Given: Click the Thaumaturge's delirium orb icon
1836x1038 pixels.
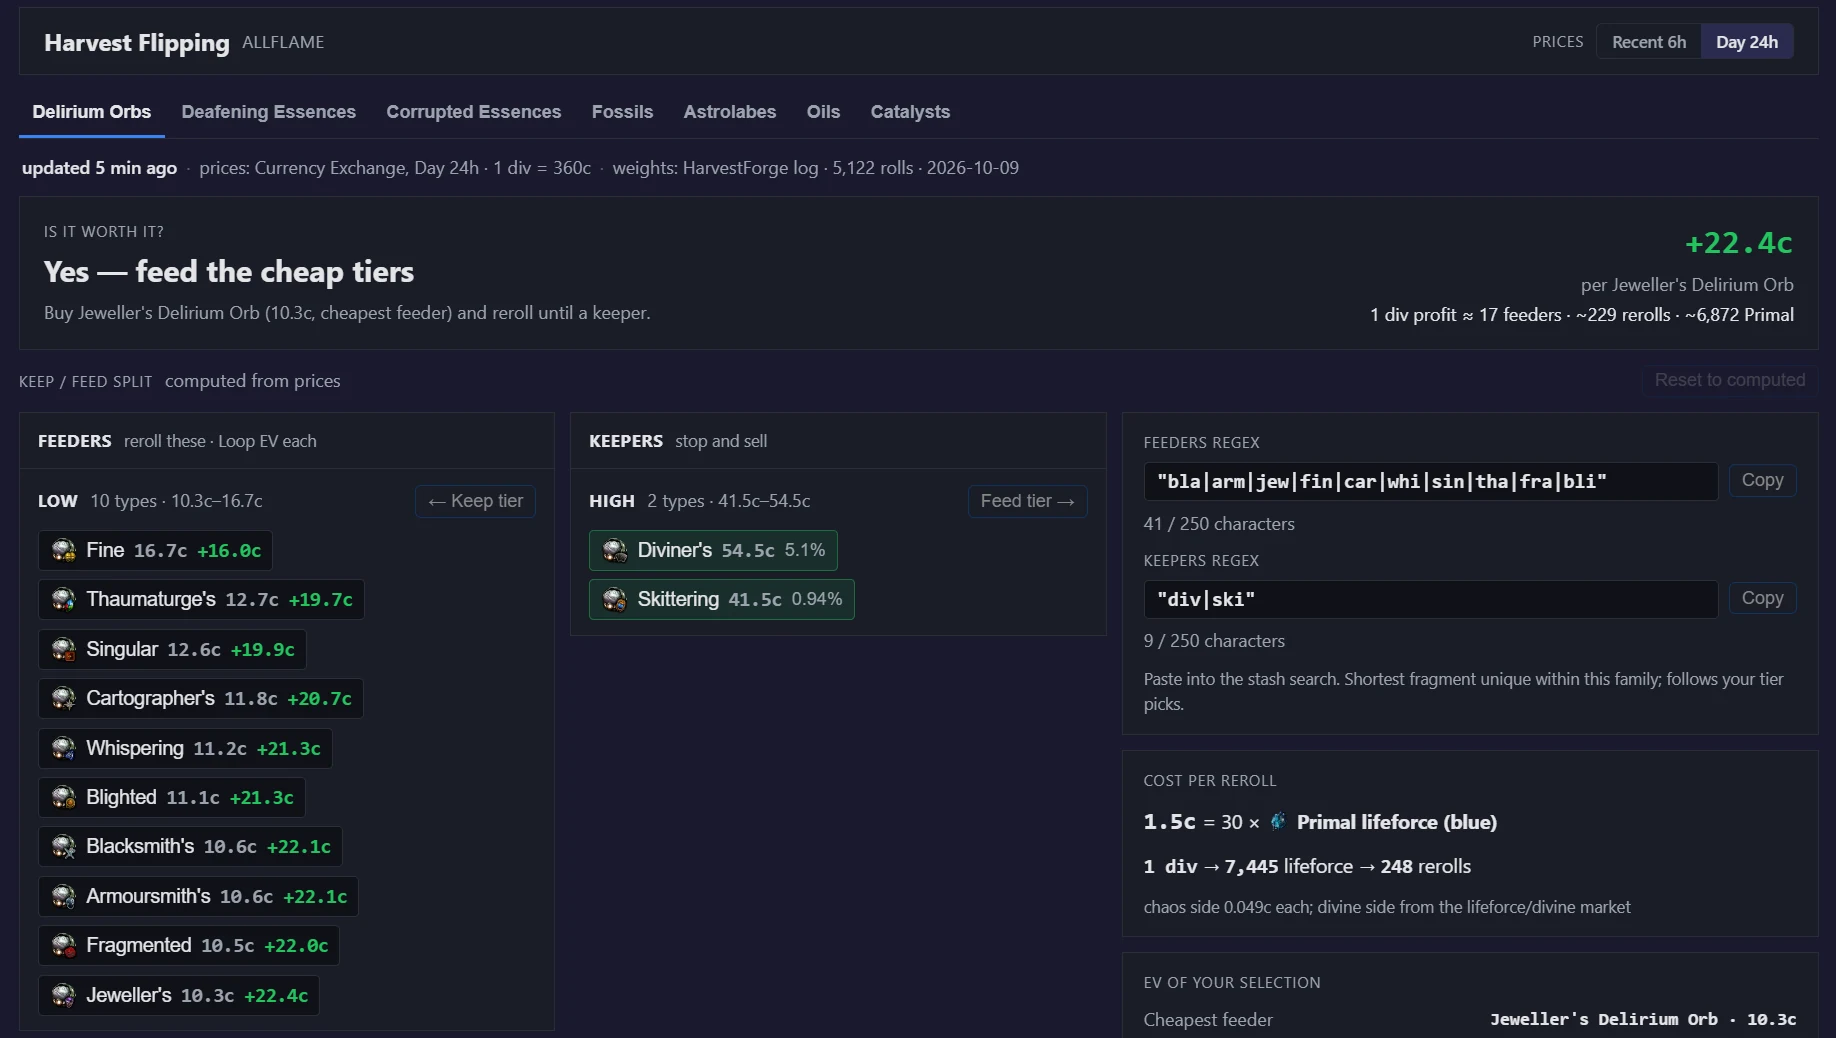Looking at the screenshot, I should pos(64,599).
